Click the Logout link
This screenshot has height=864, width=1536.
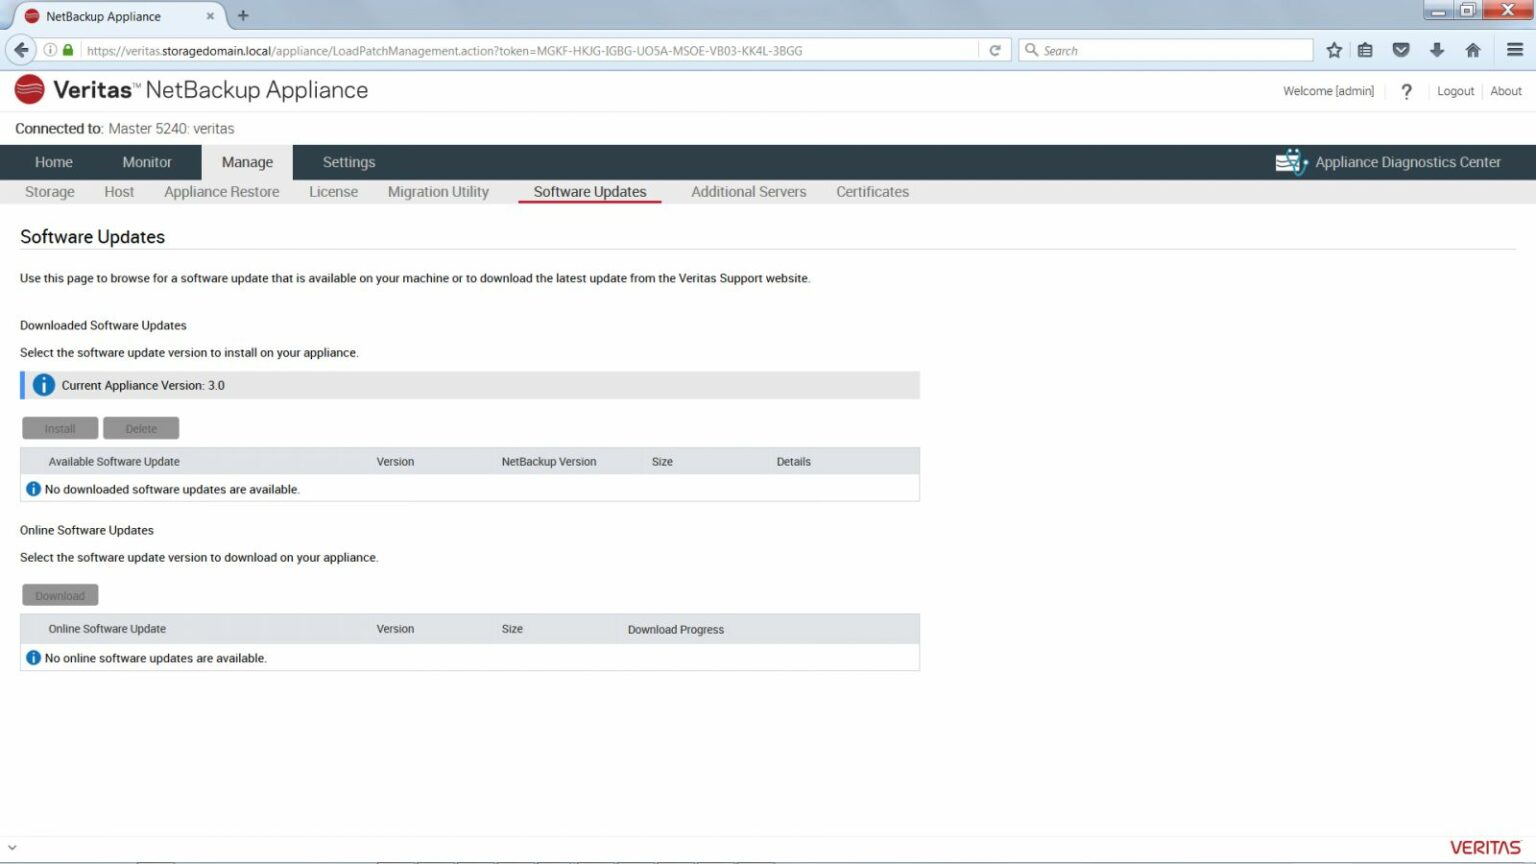(1455, 91)
